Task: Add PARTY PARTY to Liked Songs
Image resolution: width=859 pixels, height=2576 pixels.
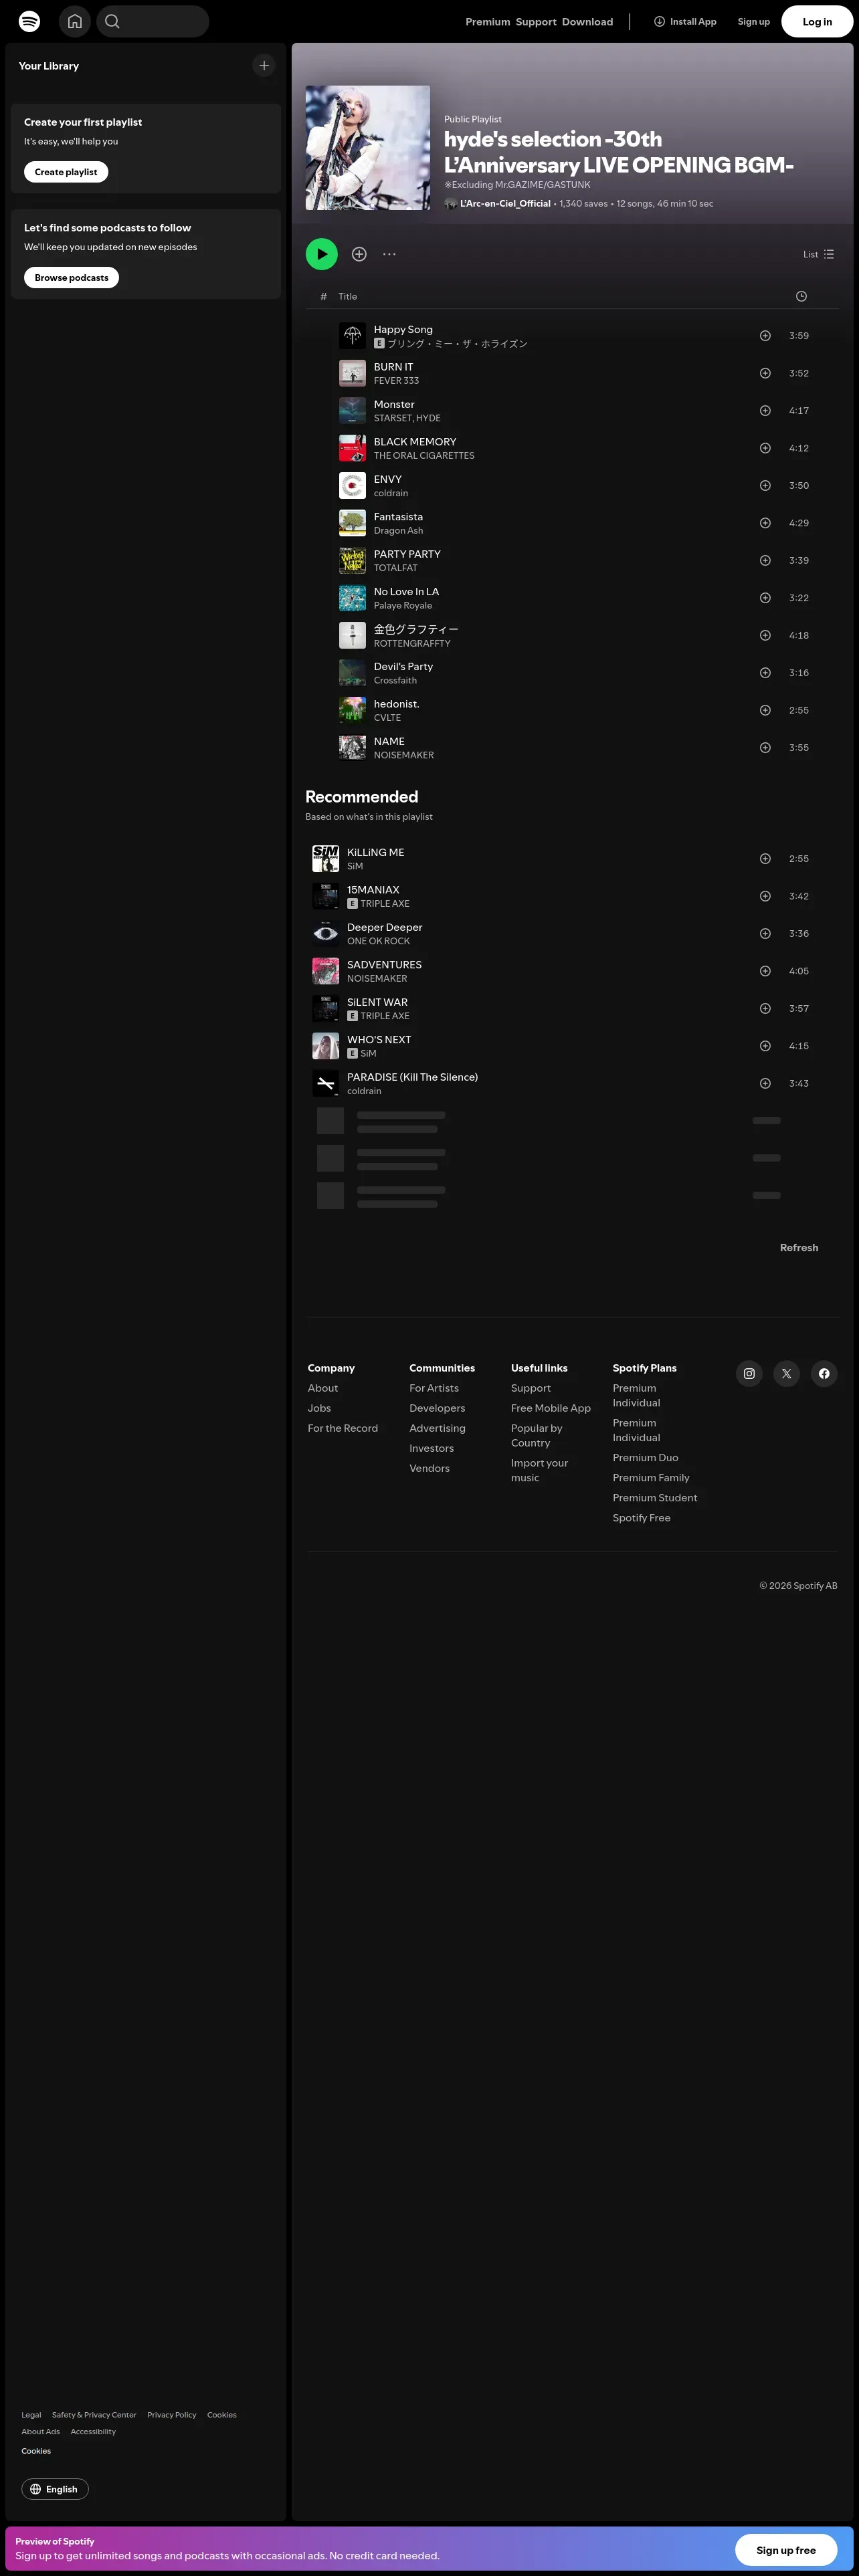Action: tap(765, 561)
